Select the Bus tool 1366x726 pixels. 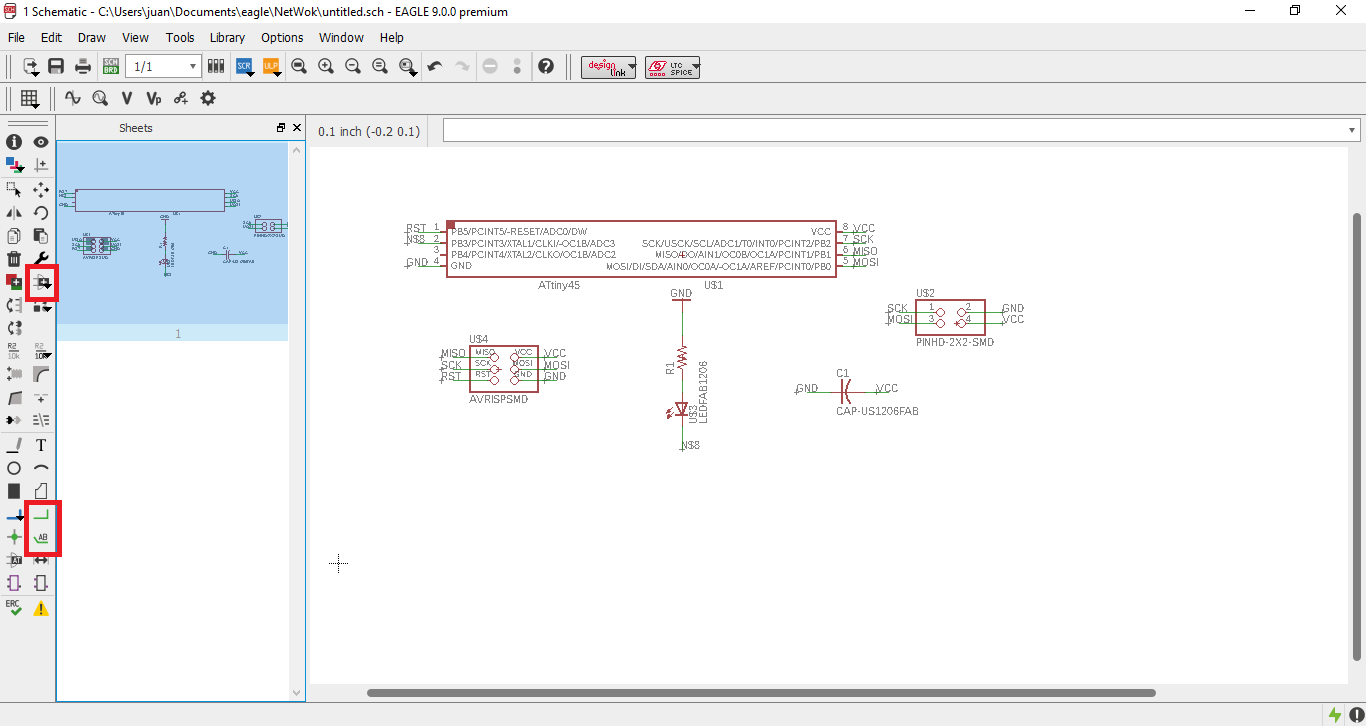click(14, 515)
